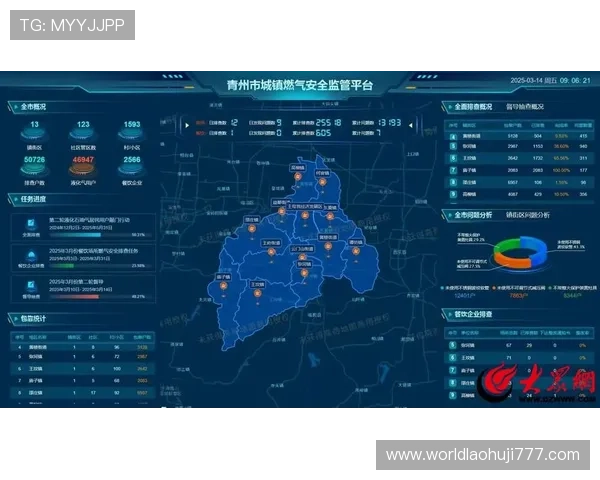600x480 pixels.
Task: Click row 6 王坟镇 in the 排查概况 table
Action: coord(519,158)
